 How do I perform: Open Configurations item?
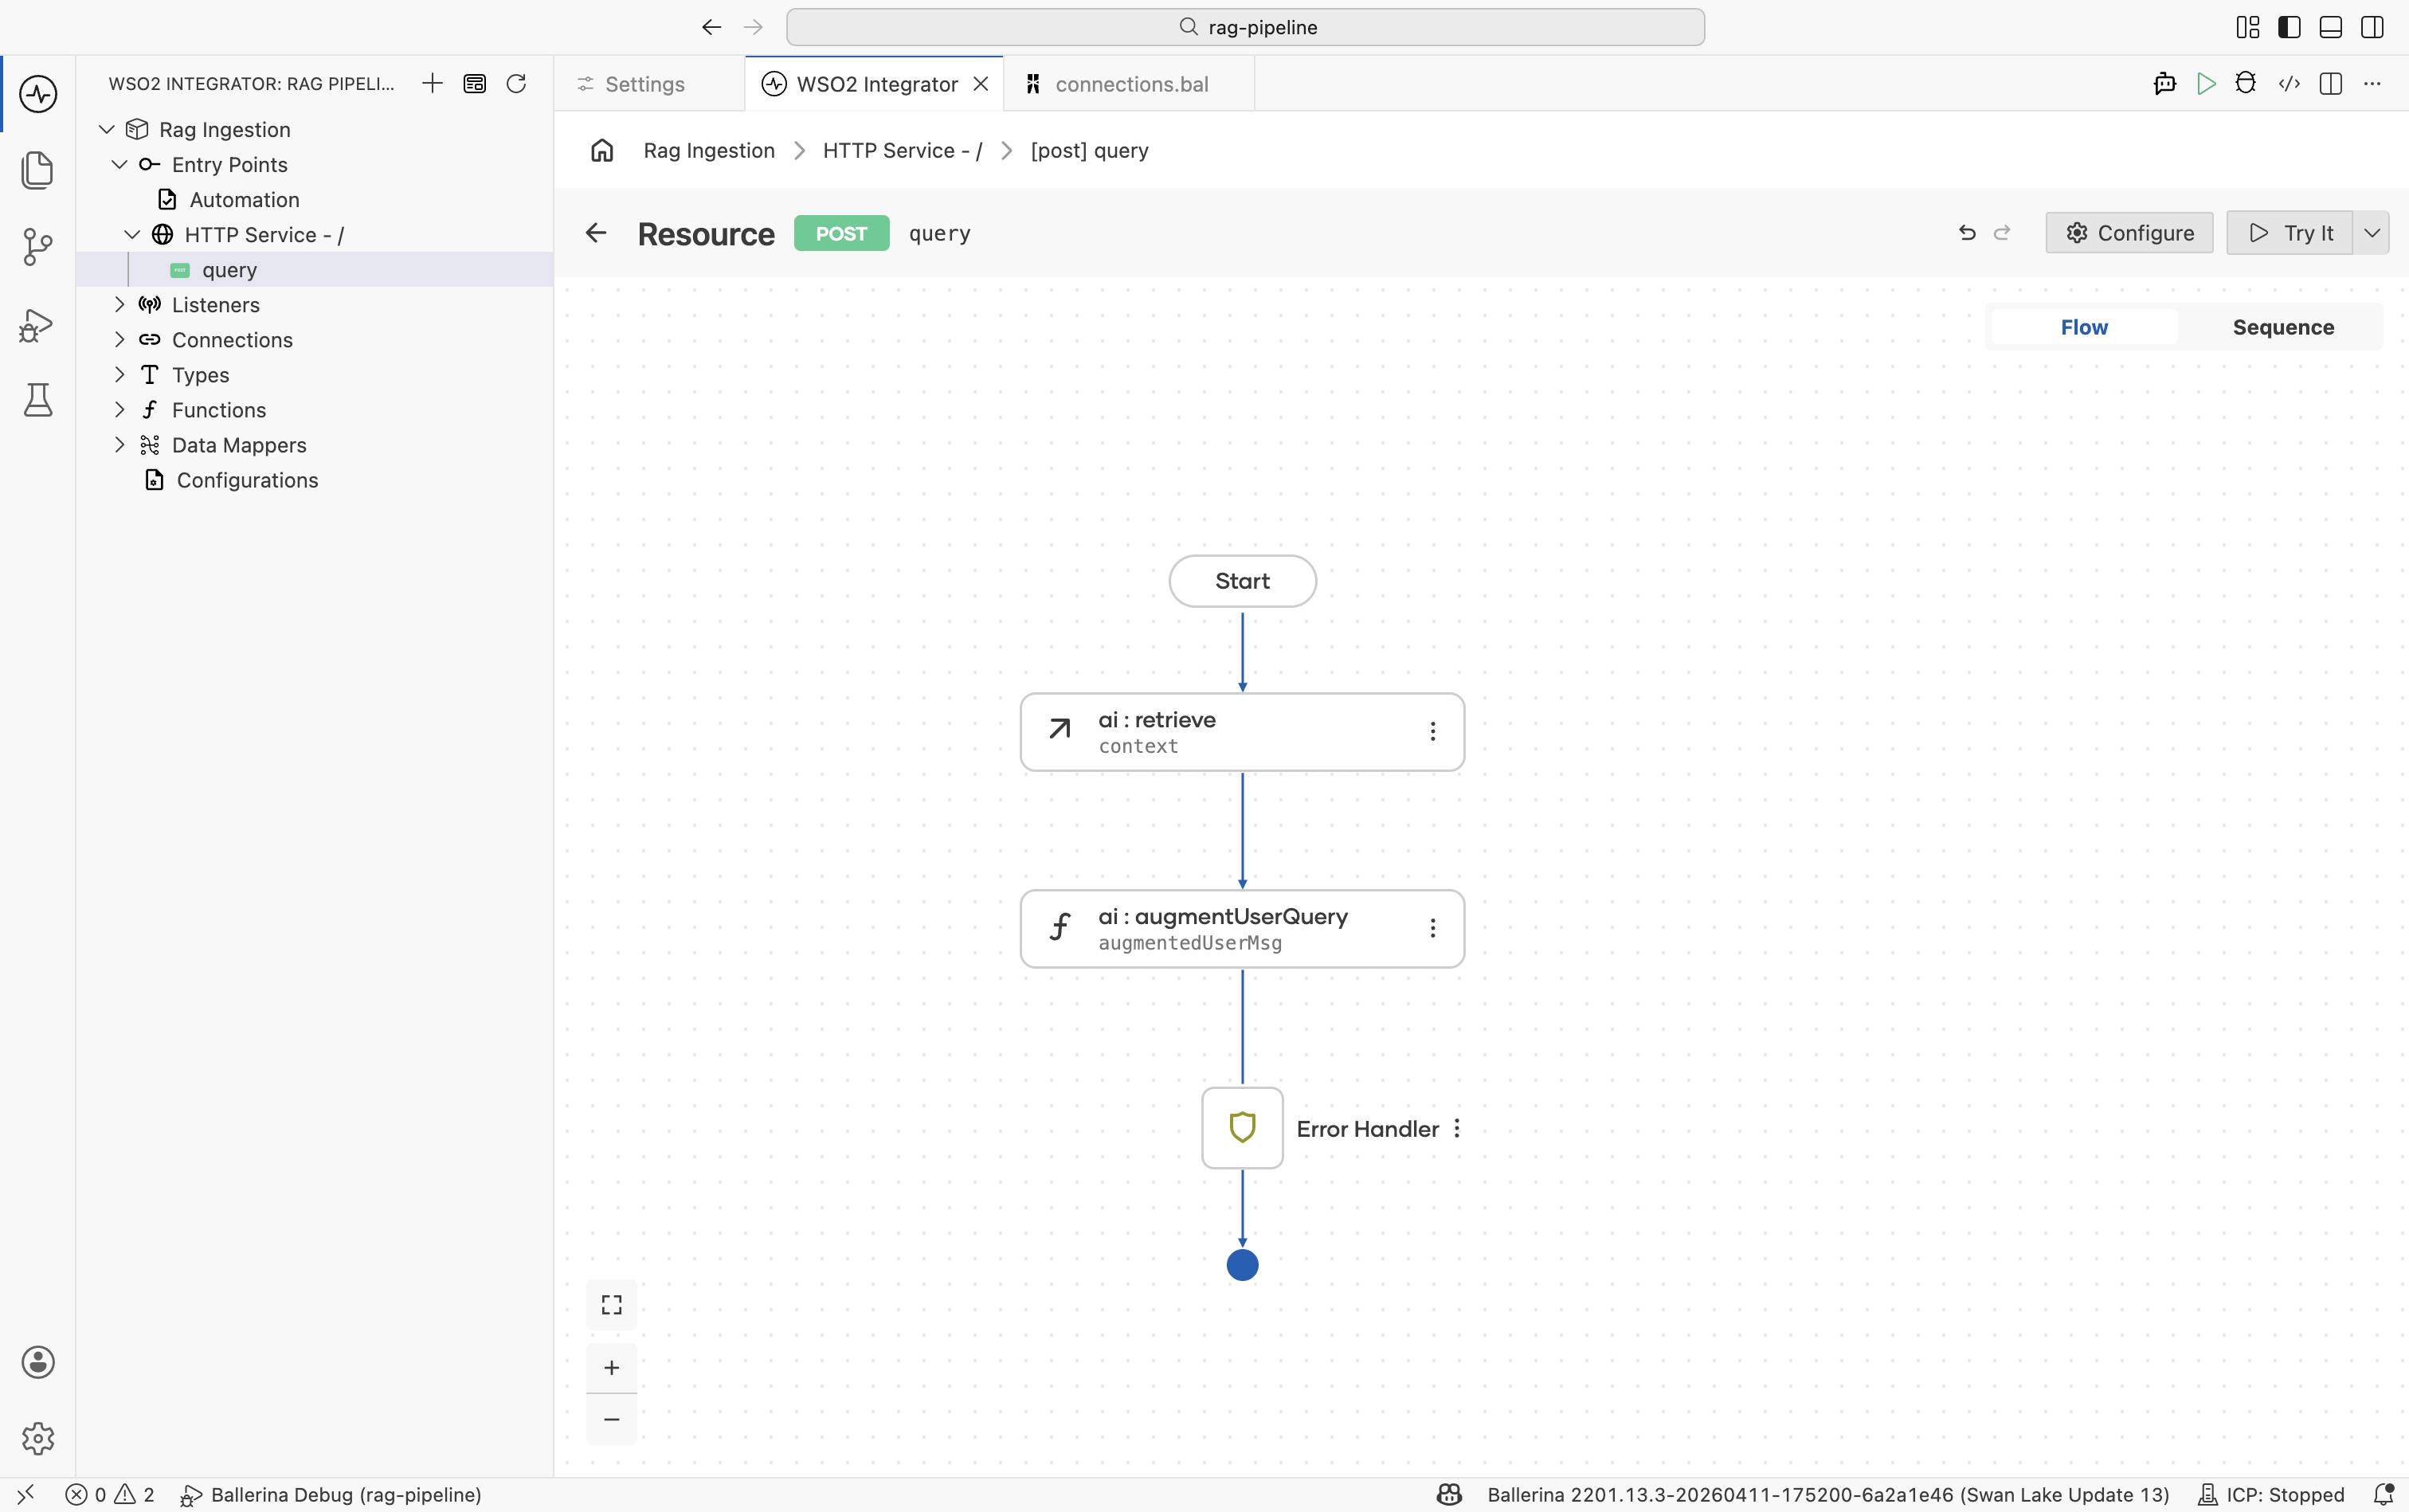[x=247, y=480]
